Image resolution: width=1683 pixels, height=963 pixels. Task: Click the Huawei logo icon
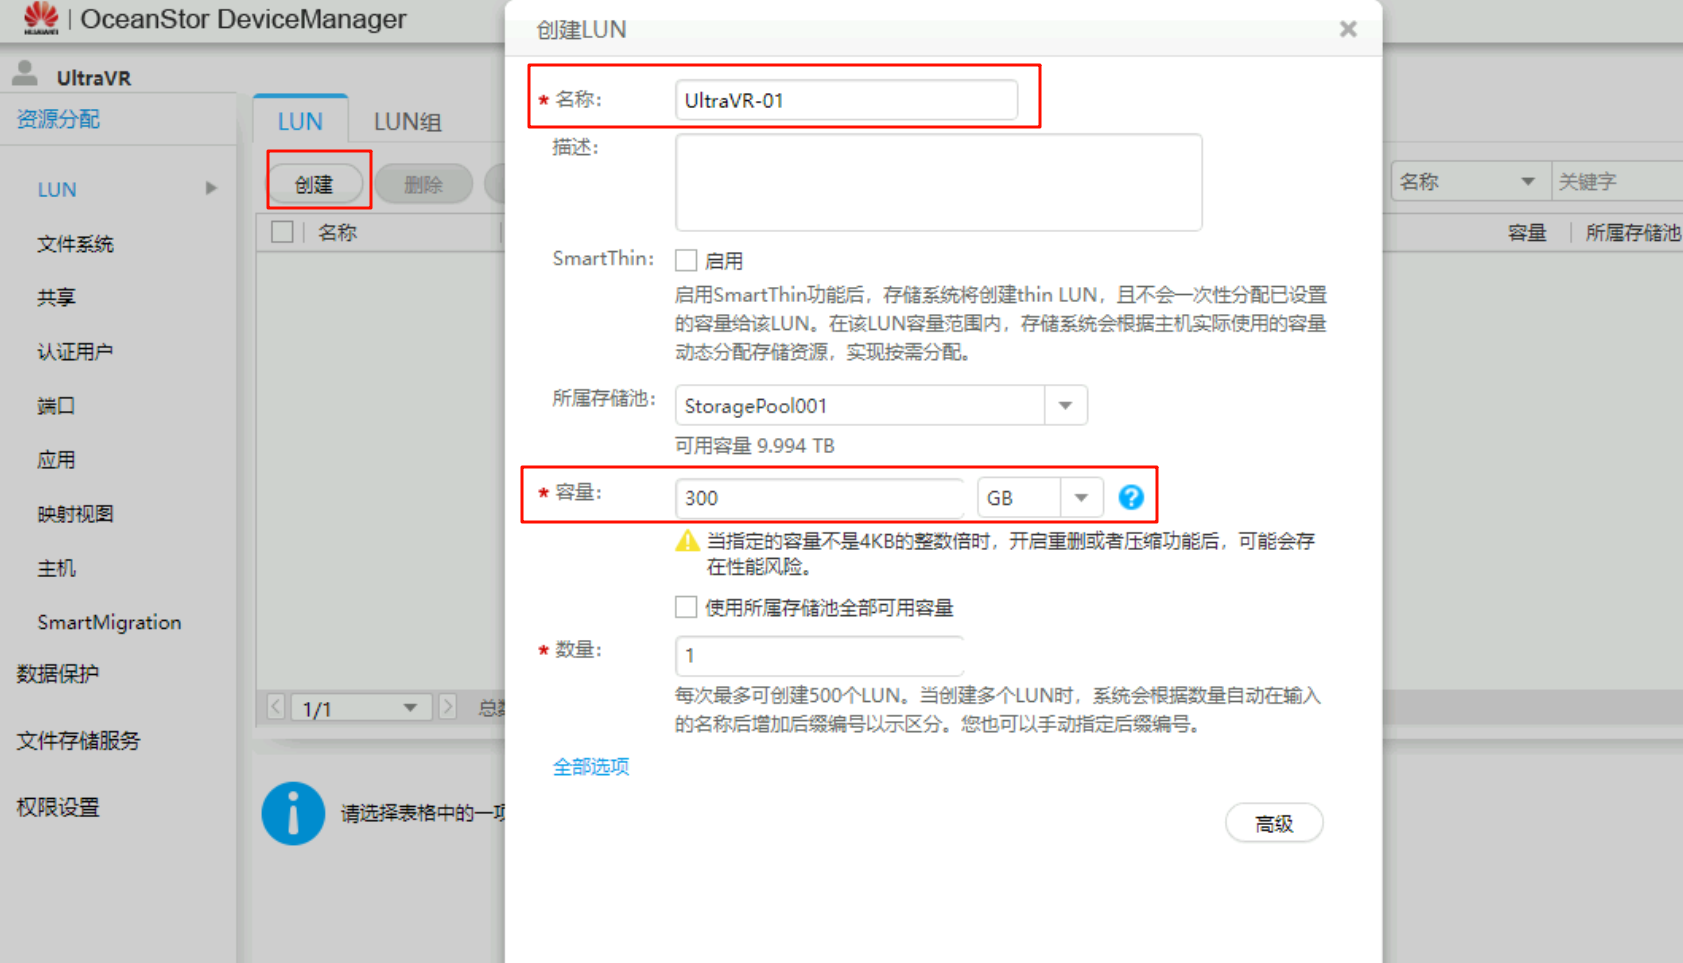(x=41, y=18)
